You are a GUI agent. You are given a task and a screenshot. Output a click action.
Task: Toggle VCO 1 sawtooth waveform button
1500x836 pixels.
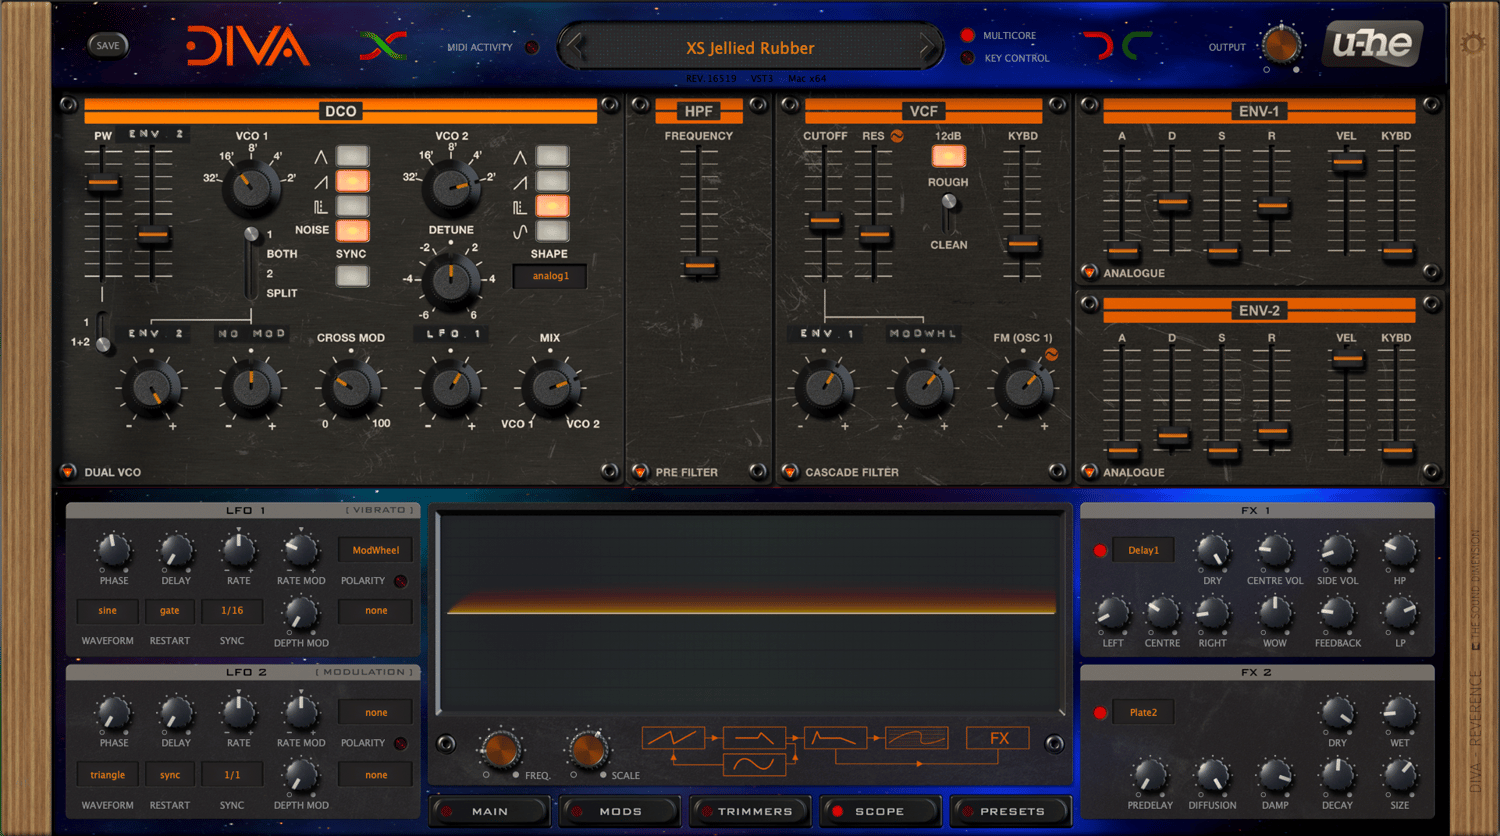coord(352,181)
